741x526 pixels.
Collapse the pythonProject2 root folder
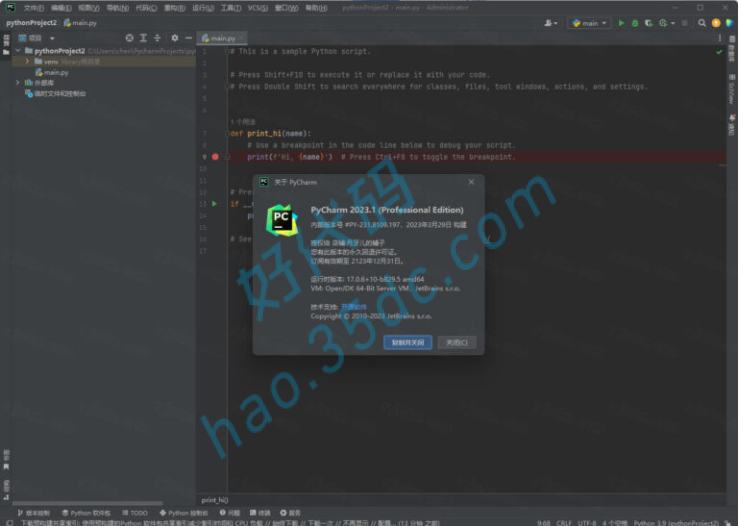tap(18, 51)
